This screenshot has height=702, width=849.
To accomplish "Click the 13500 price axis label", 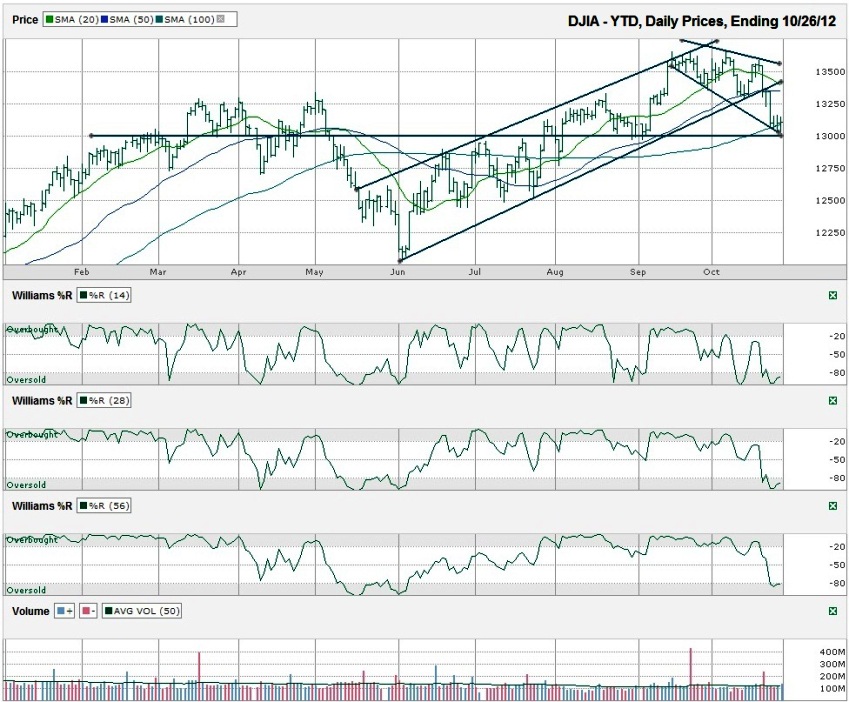I will (x=830, y=72).
